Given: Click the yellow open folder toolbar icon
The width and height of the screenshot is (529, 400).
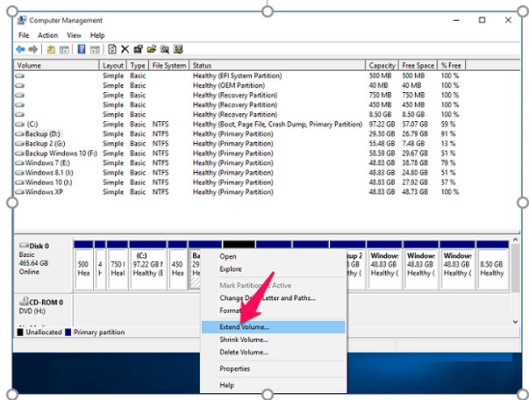Looking at the screenshot, I should [151, 49].
